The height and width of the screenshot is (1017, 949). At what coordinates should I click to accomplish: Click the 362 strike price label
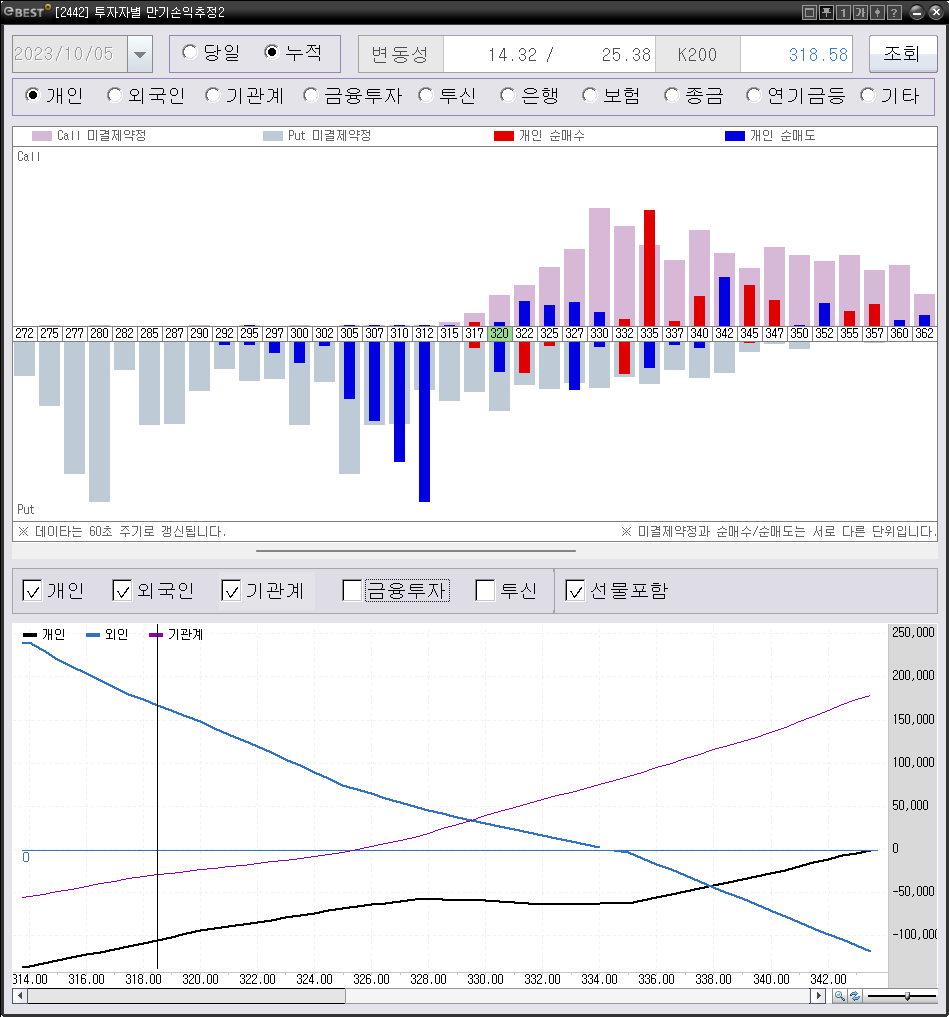coord(924,333)
